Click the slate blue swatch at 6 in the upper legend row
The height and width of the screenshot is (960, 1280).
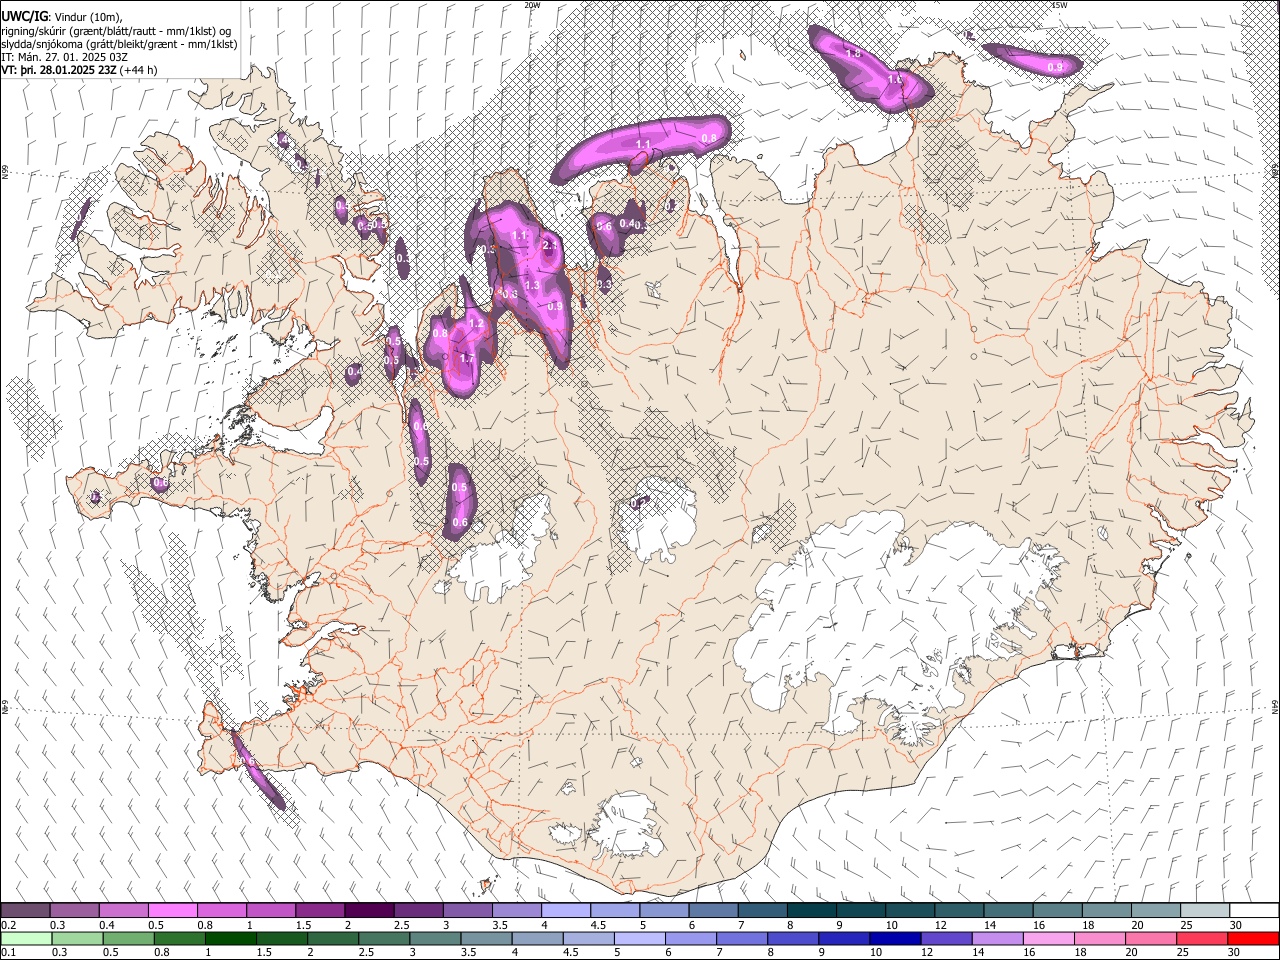(713, 910)
